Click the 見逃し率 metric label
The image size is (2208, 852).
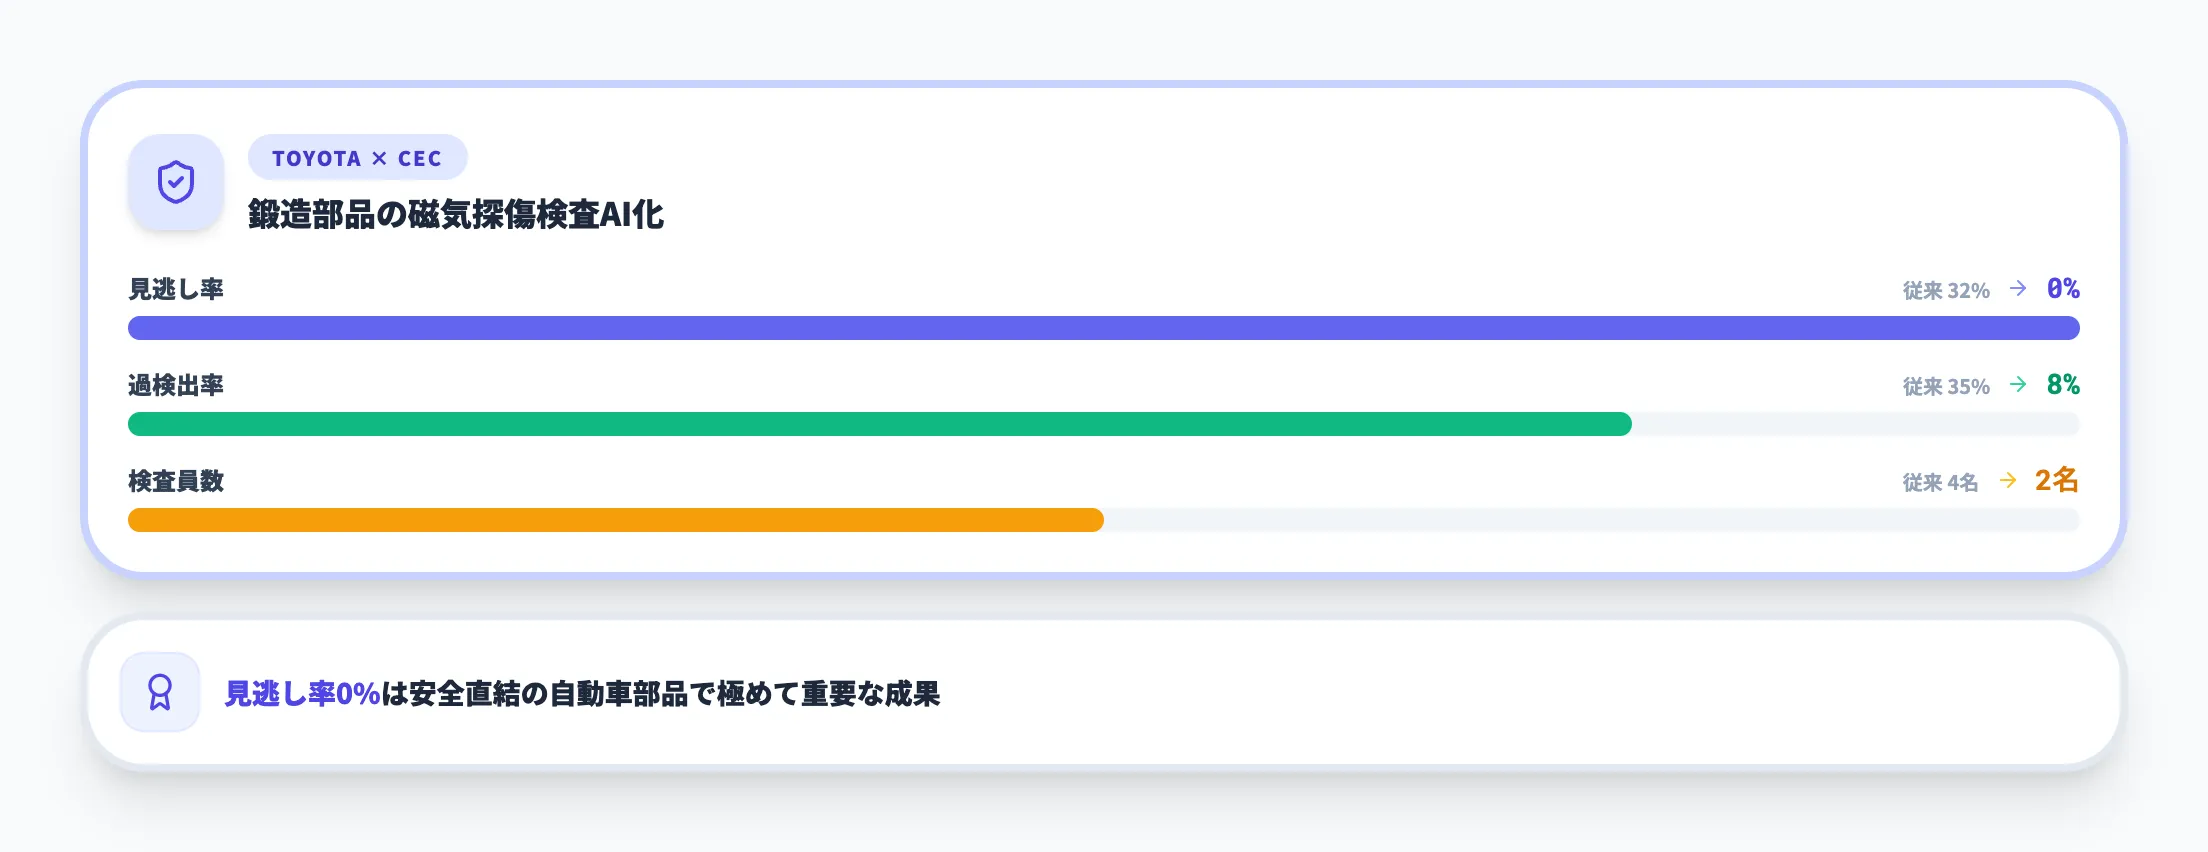pos(176,289)
